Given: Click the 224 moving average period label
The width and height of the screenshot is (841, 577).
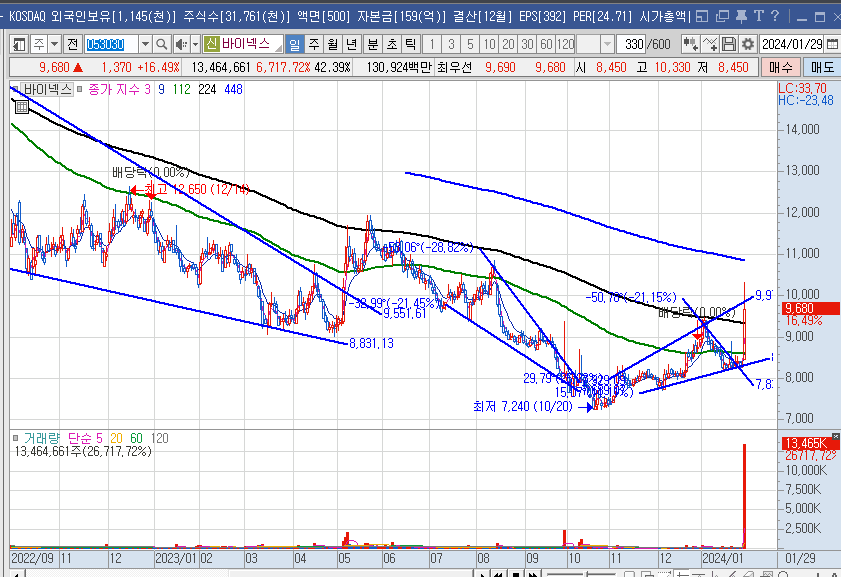Looking at the screenshot, I should point(207,90).
